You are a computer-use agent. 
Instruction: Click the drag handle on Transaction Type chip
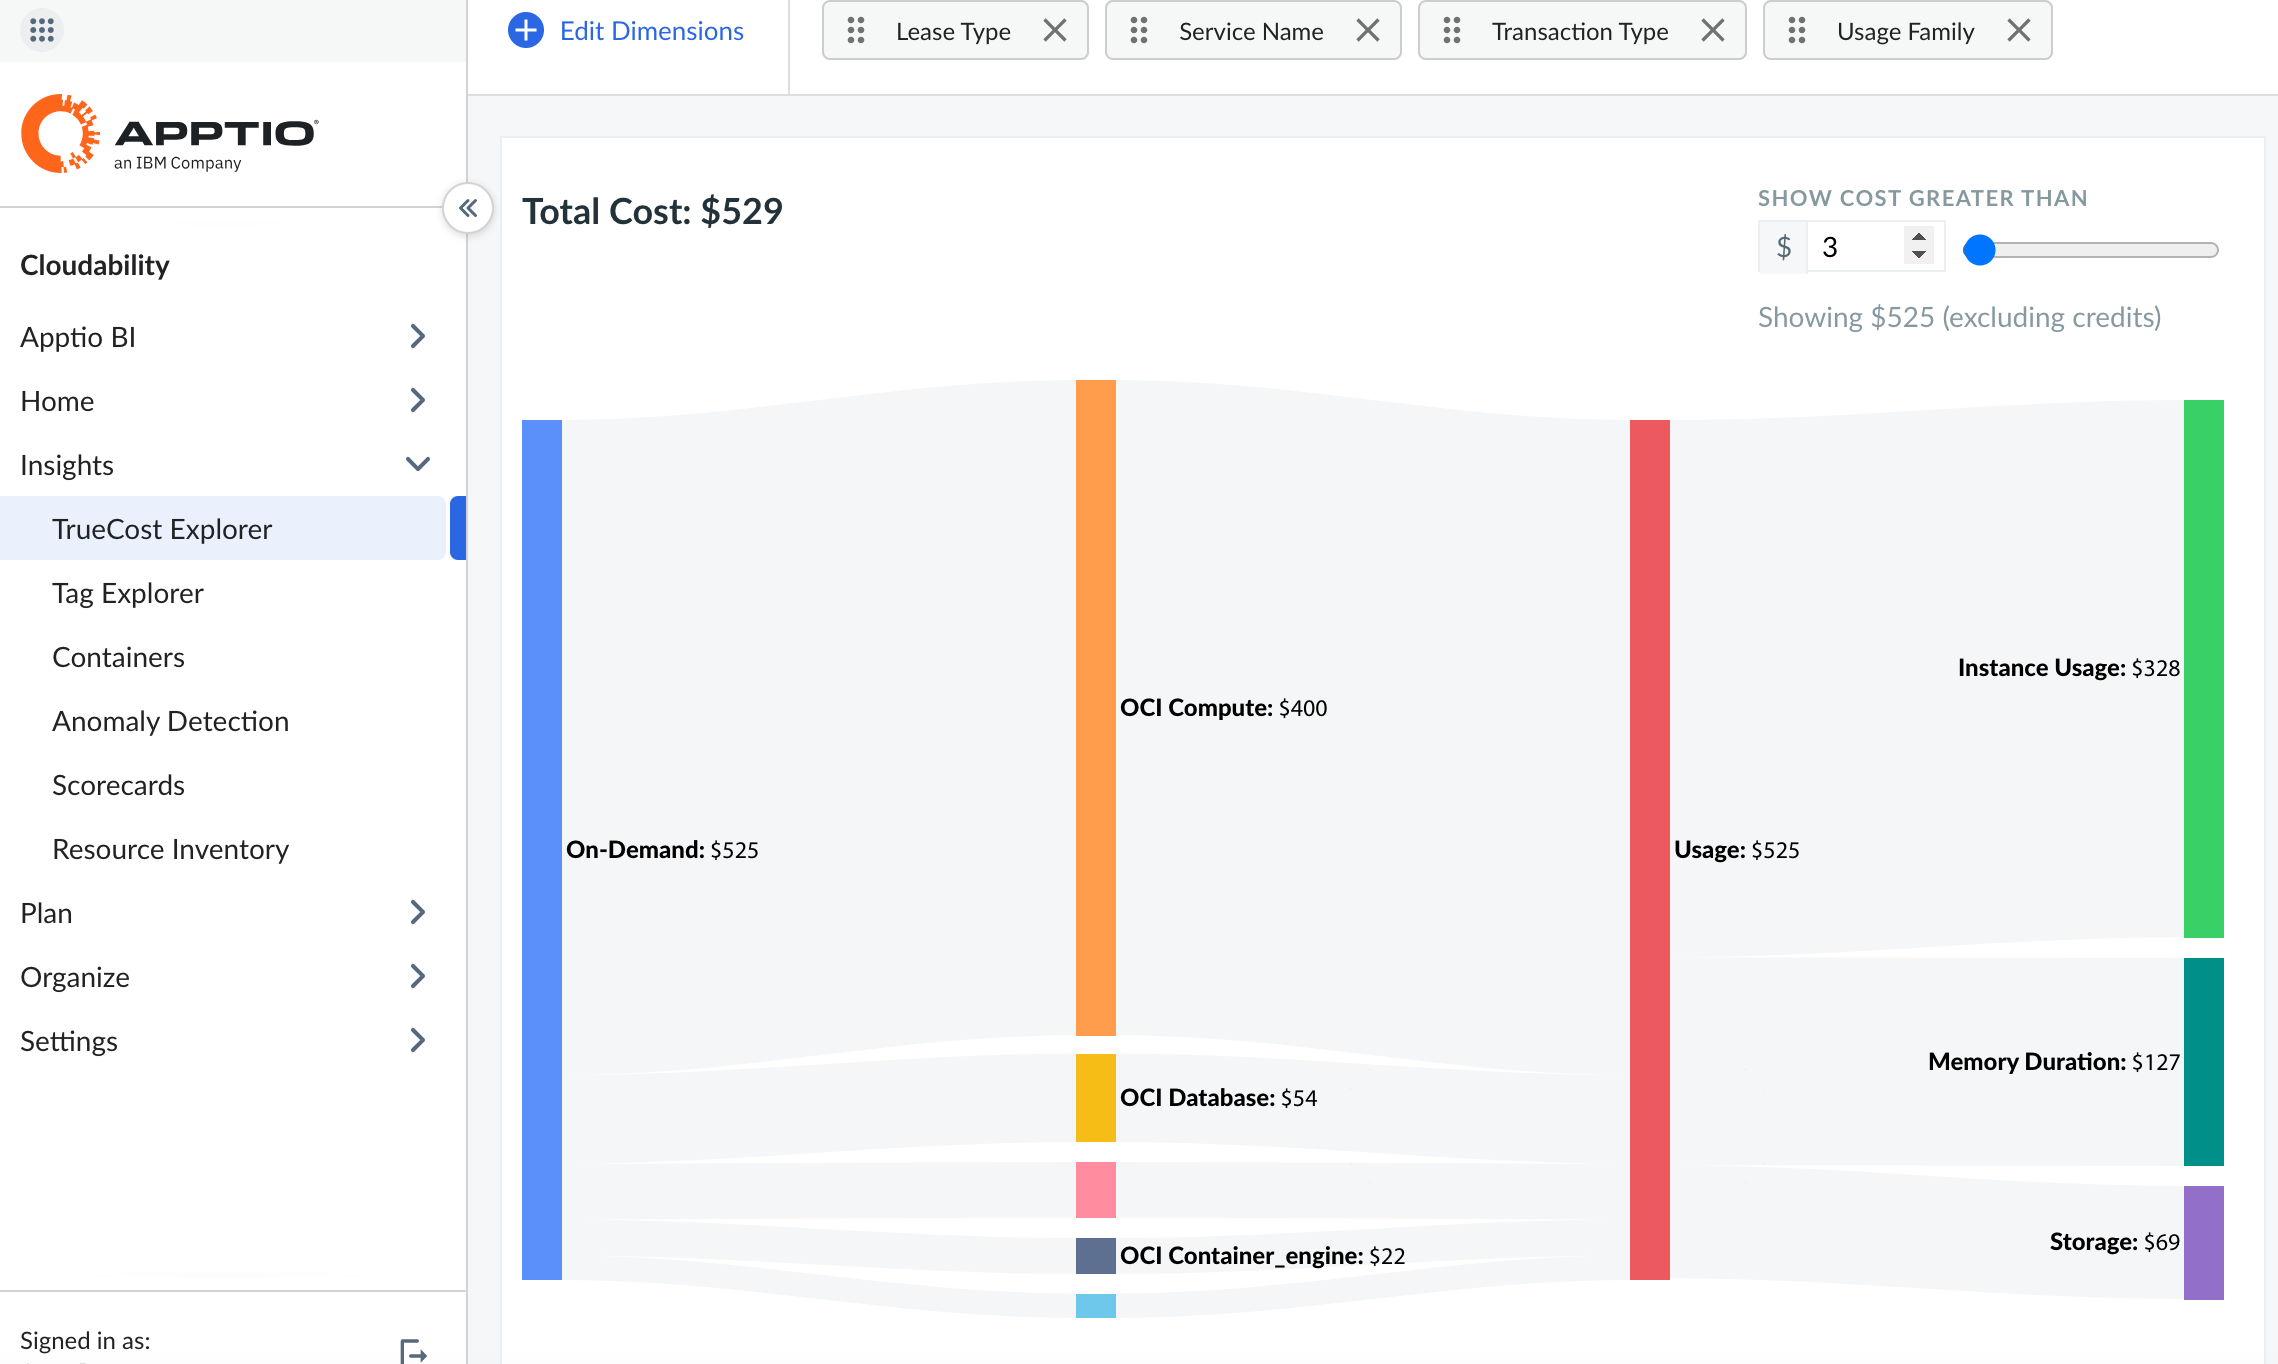pos(1453,30)
